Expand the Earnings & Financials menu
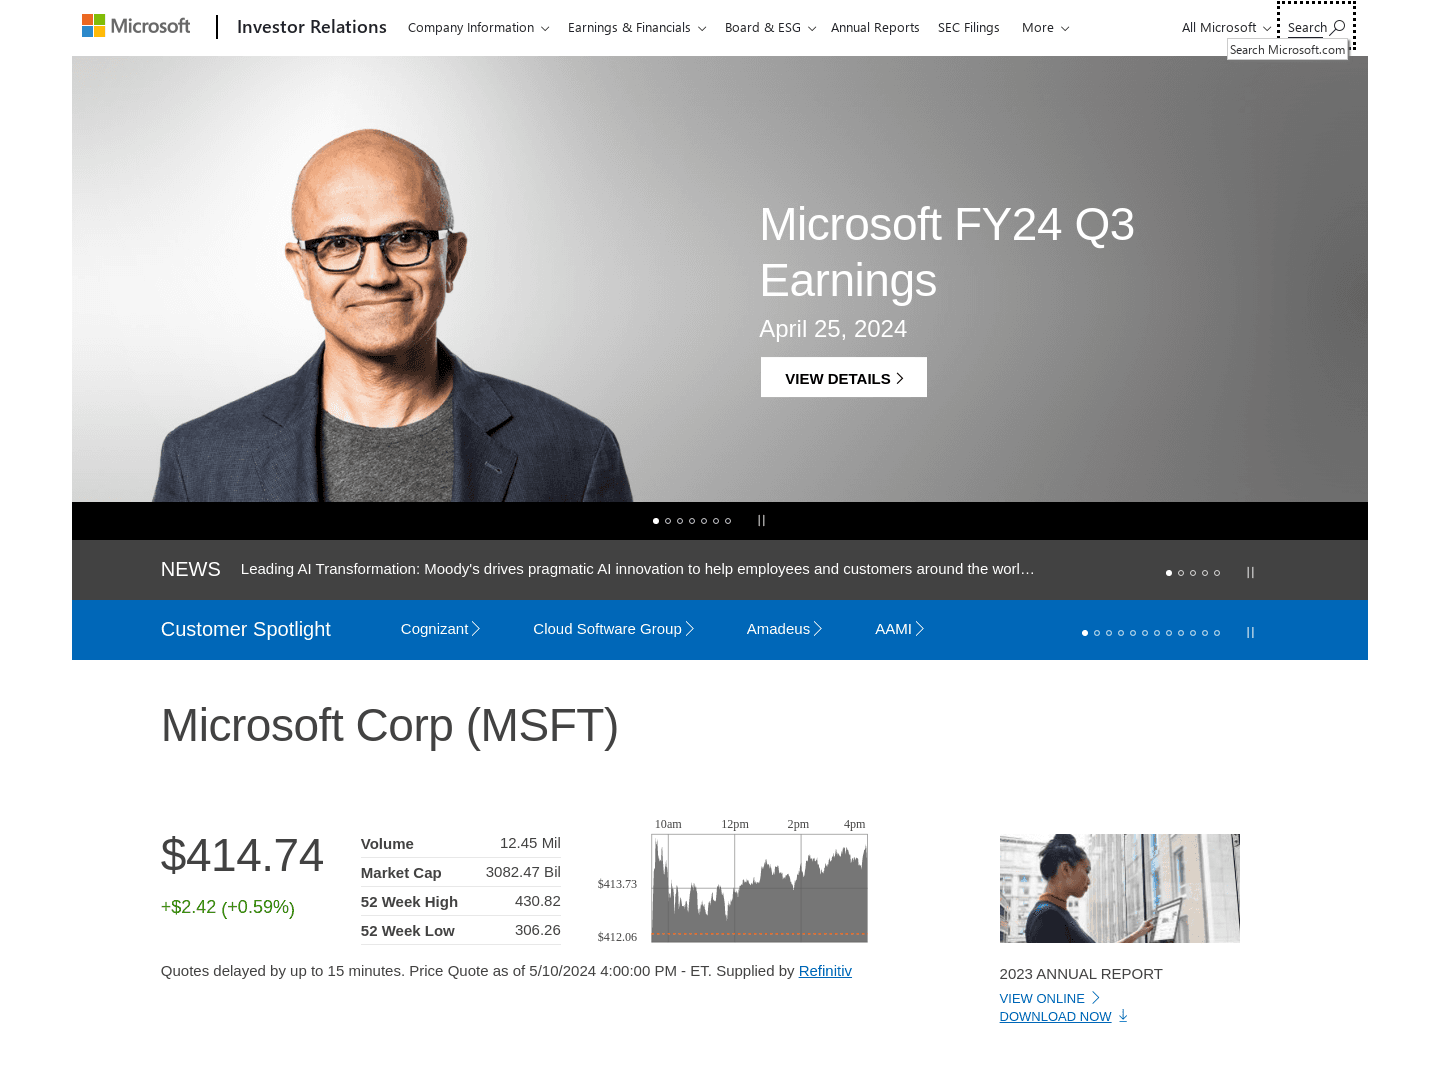The width and height of the screenshot is (1440, 1080). [x=636, y=27]
